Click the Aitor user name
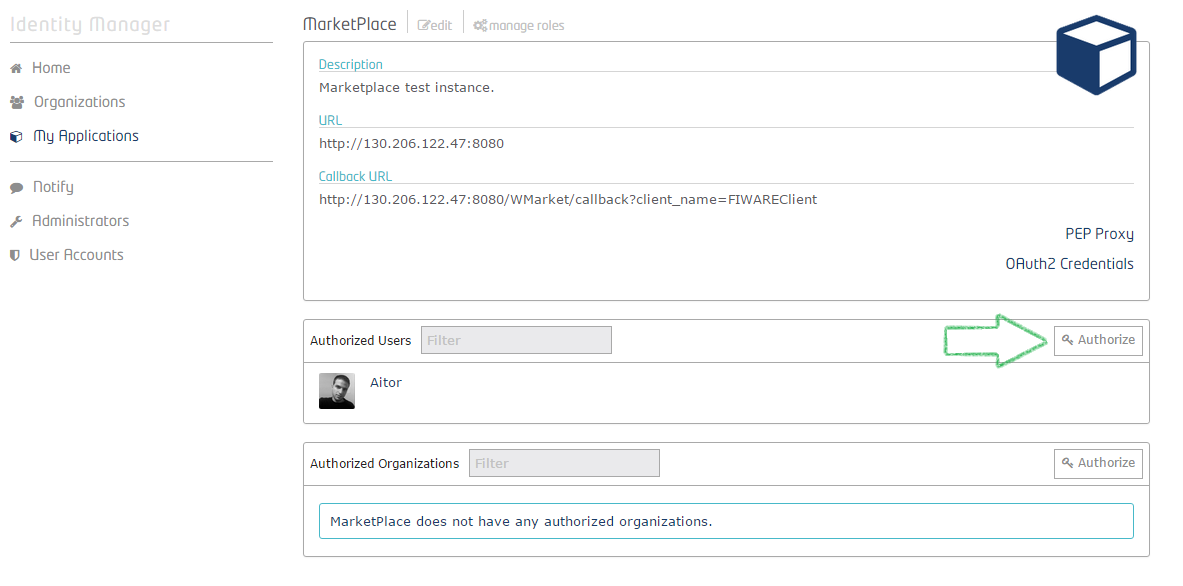 (x=386, y=382)
